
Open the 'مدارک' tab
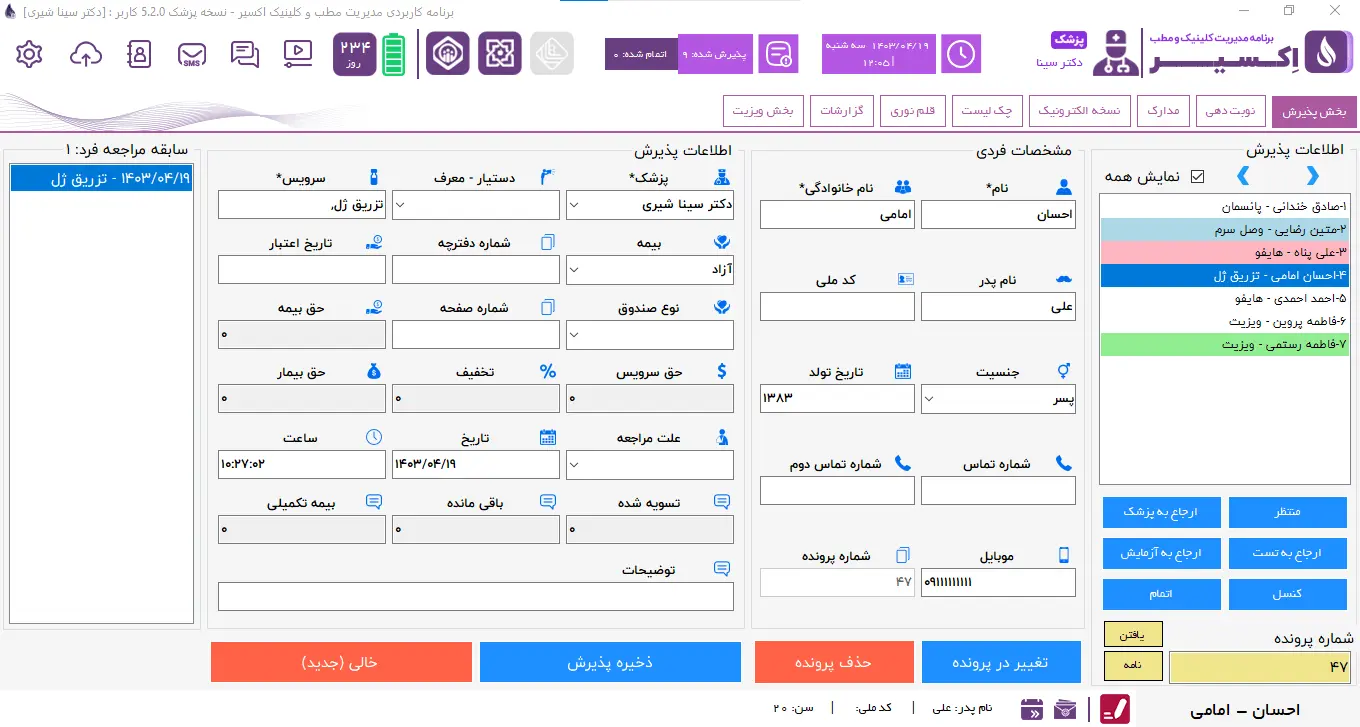click(1163, 111)
